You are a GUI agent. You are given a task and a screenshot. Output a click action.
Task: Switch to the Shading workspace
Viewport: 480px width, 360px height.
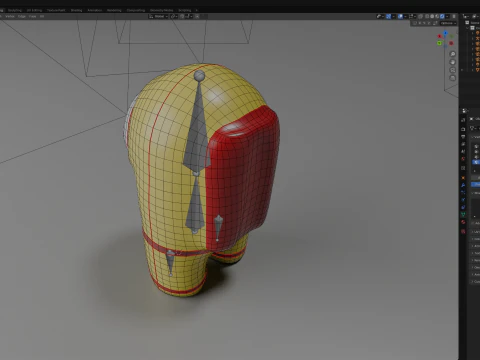coord(76,10)
